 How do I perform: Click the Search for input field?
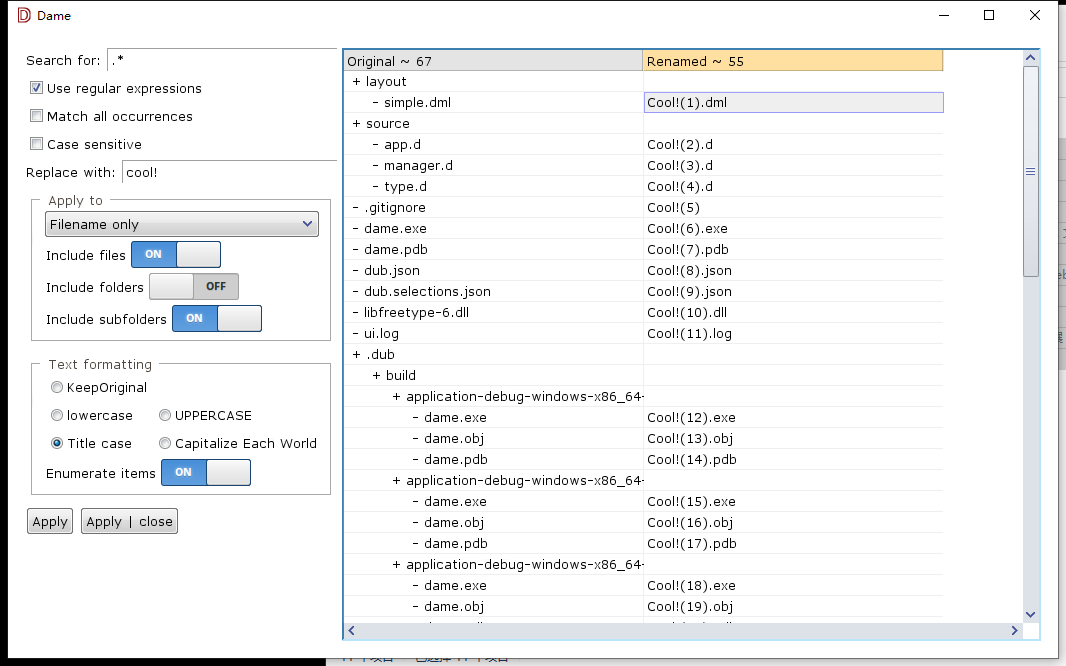point(222,60)
